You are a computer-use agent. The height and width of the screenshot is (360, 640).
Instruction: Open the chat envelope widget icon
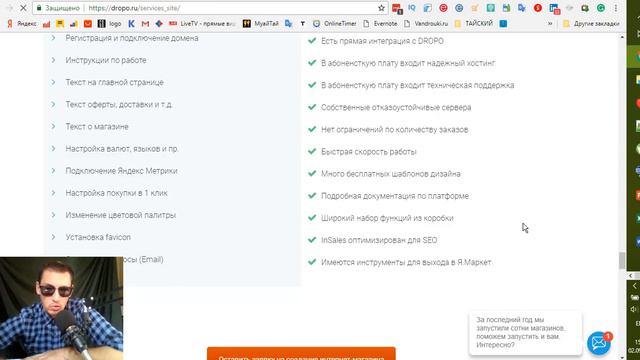click(x=599, y=343)
